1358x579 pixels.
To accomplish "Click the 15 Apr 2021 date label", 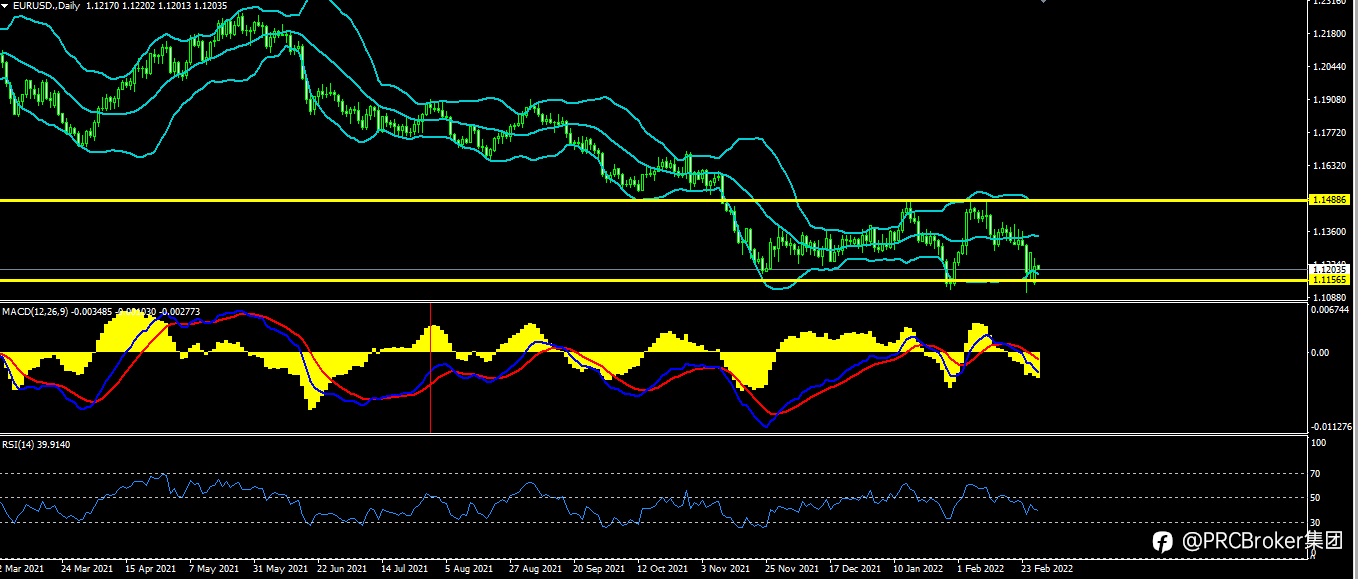I will point(149,569).
